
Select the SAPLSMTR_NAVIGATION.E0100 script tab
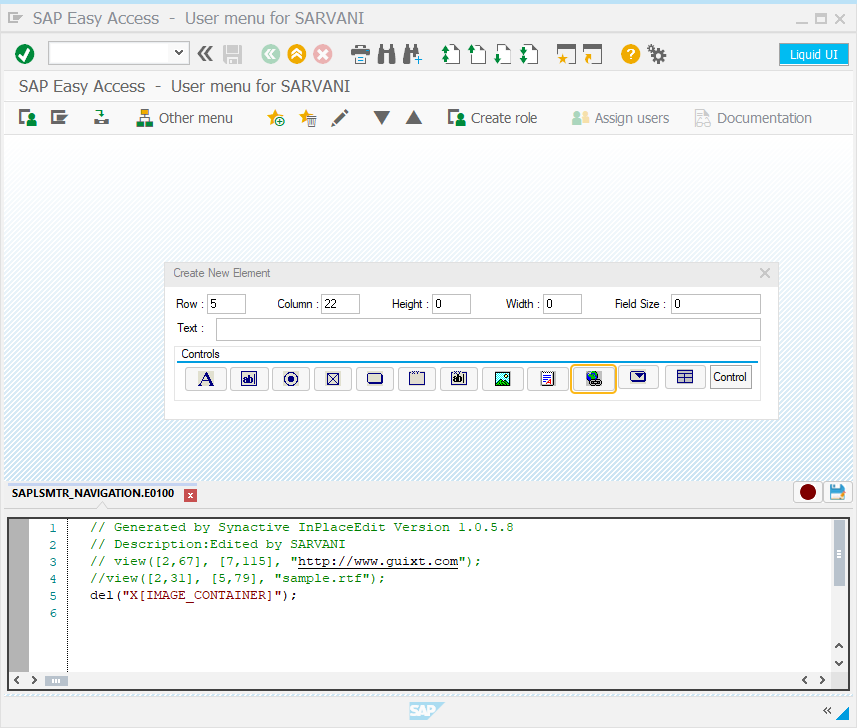[x=93, y=494]
